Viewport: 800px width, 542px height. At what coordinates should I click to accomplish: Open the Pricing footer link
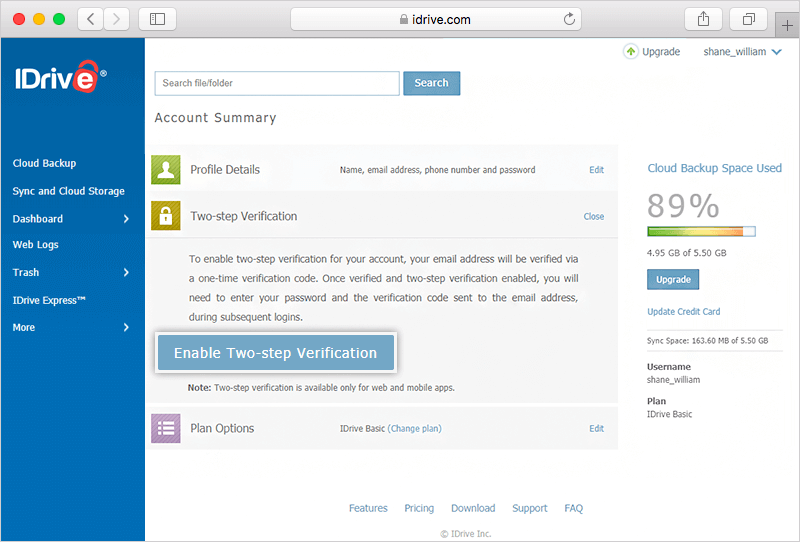tap(419, 508)
